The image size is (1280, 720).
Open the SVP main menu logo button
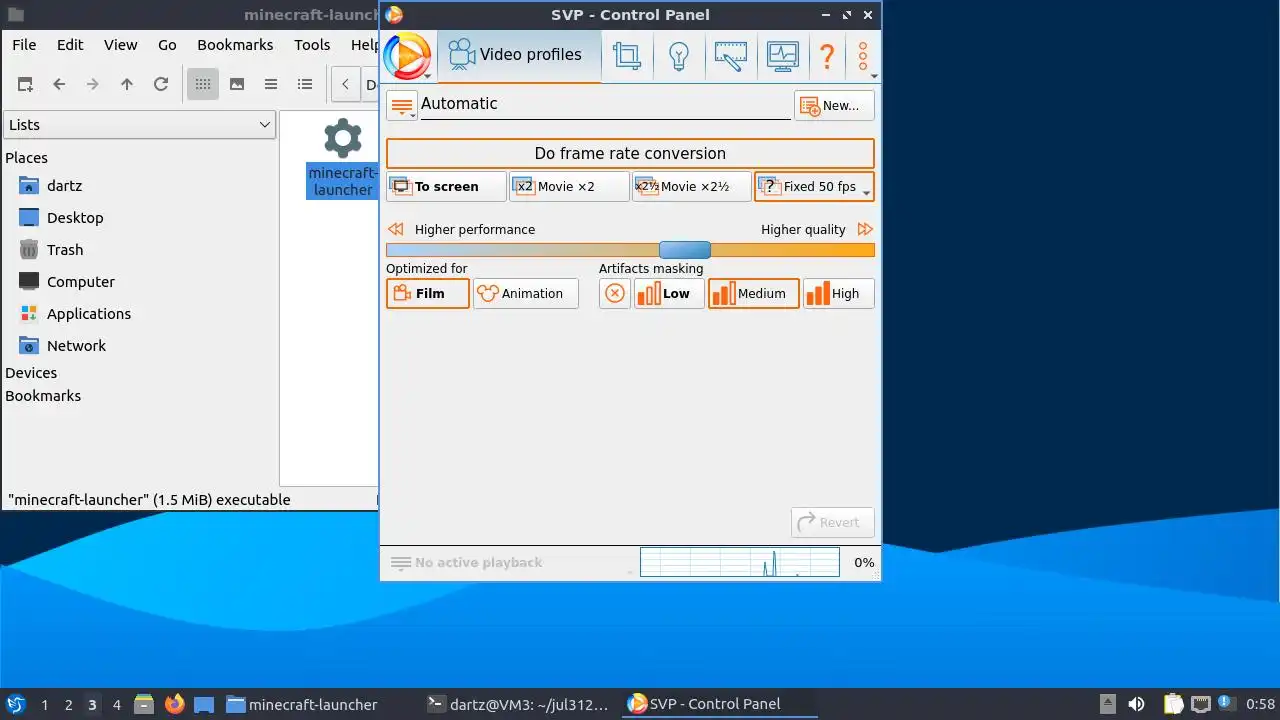point(407,56)
